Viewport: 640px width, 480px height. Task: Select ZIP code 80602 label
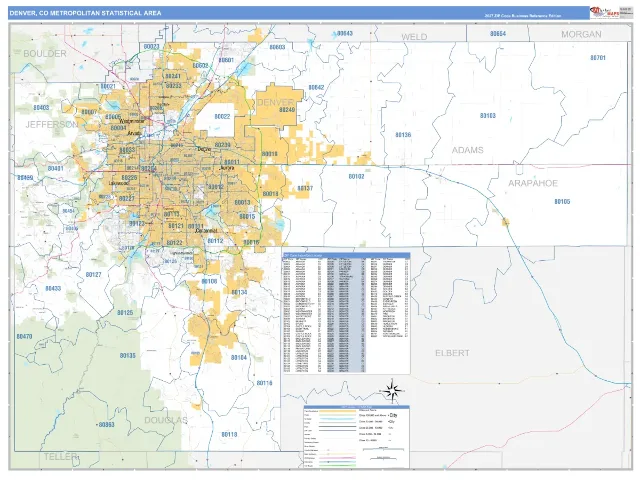200,66
